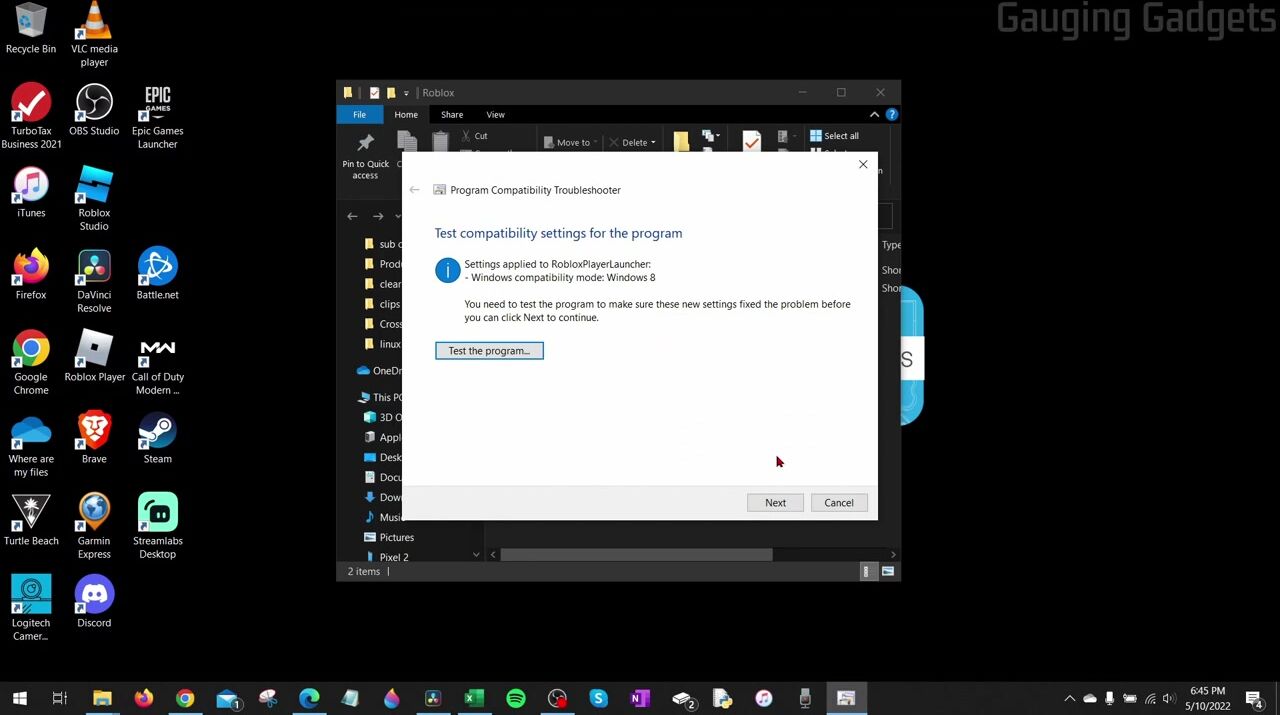
Task: Select the Epic Games Launcher icon
Action: (x=157, y=117)
